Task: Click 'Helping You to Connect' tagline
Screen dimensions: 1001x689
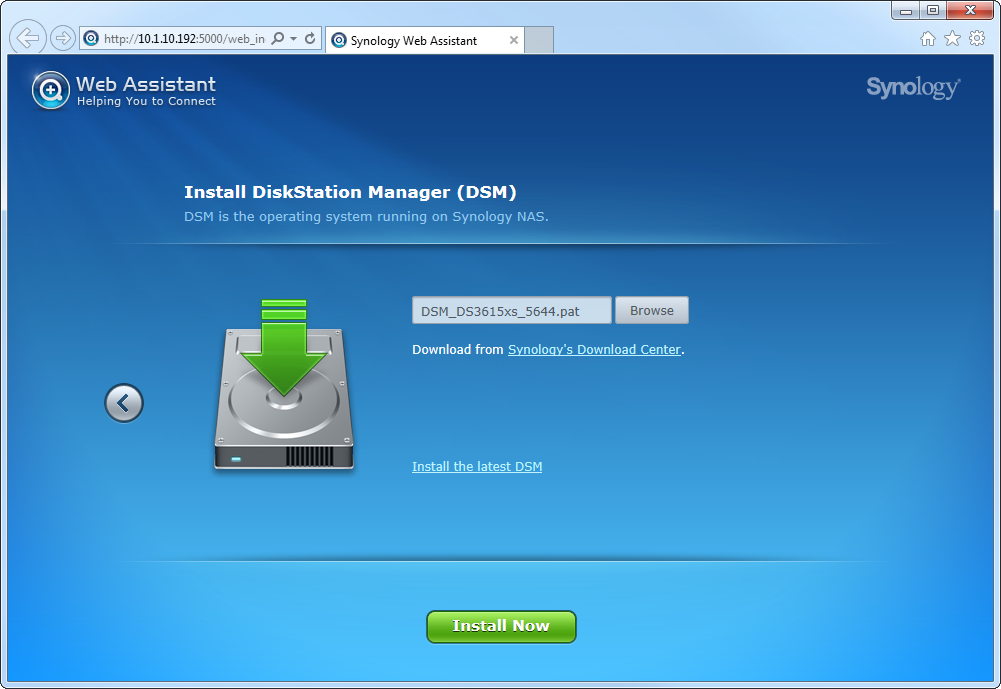Action: pyautogui.click(x=146, y=101)
